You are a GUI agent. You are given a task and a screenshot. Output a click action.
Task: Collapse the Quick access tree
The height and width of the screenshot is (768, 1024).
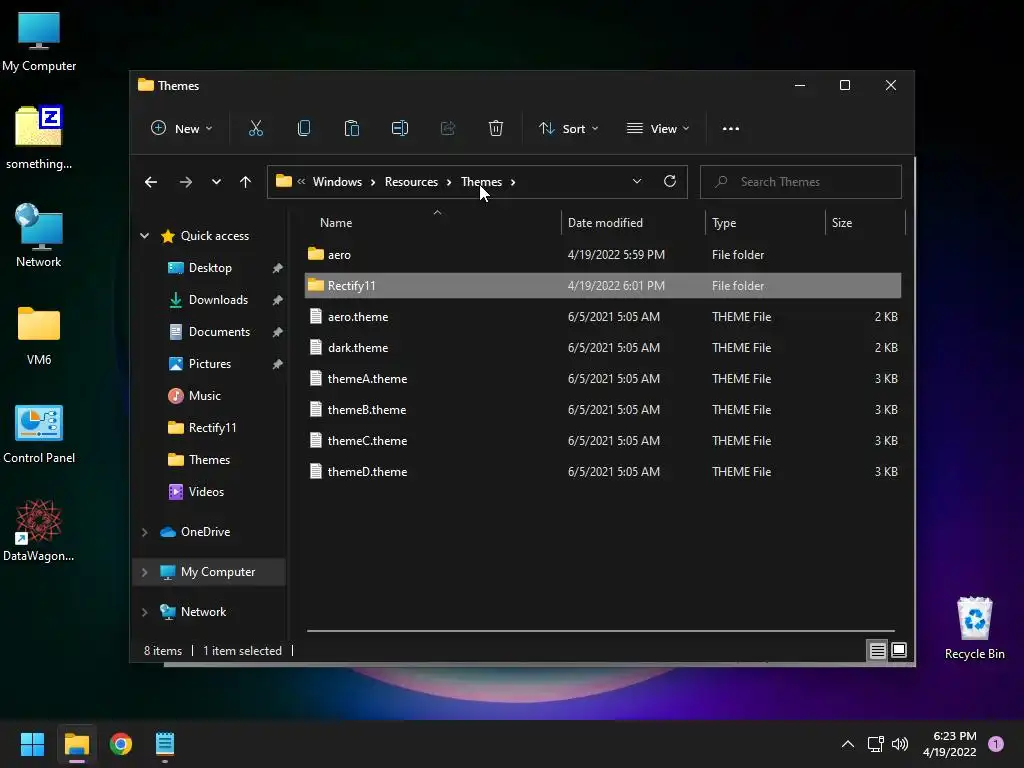pos(144,236)
